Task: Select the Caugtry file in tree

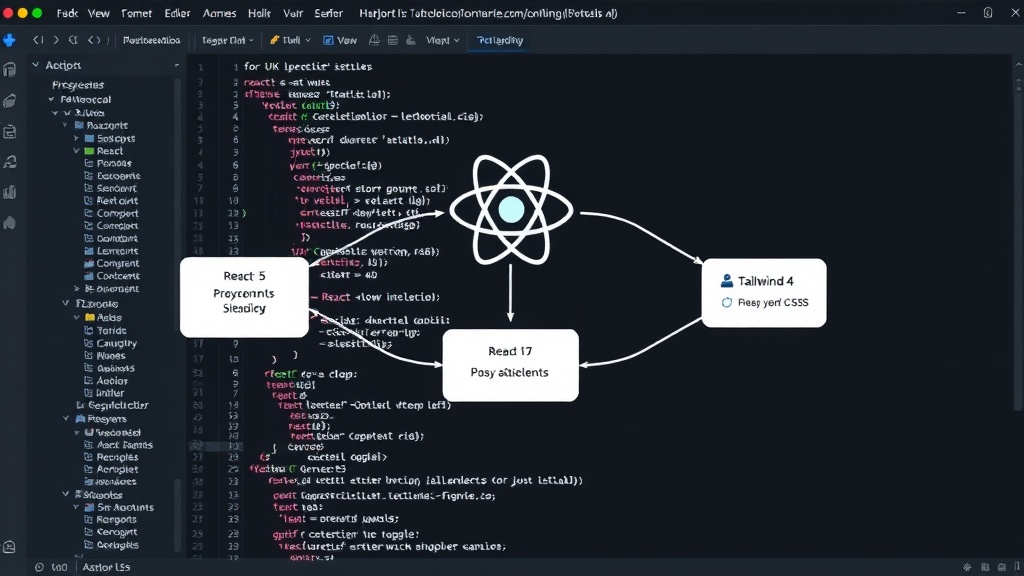Action: click(110, 343)
